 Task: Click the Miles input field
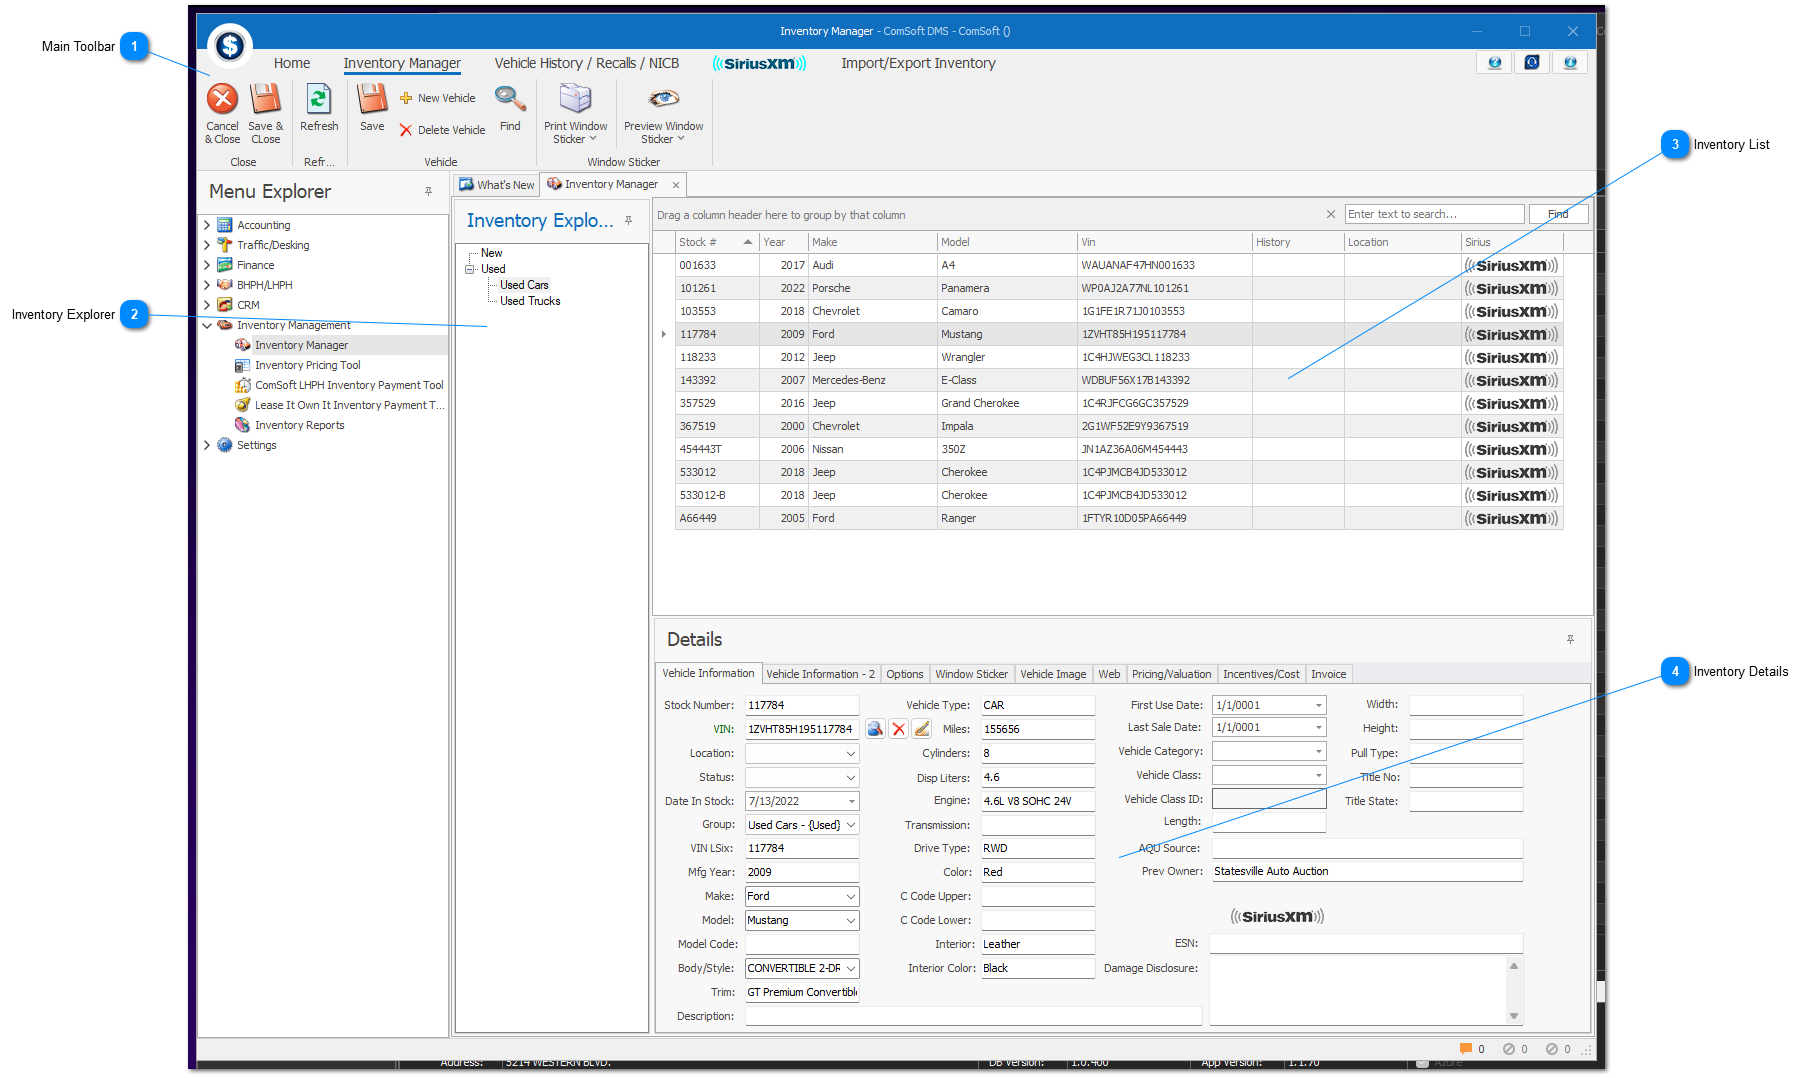point(1037,729)
